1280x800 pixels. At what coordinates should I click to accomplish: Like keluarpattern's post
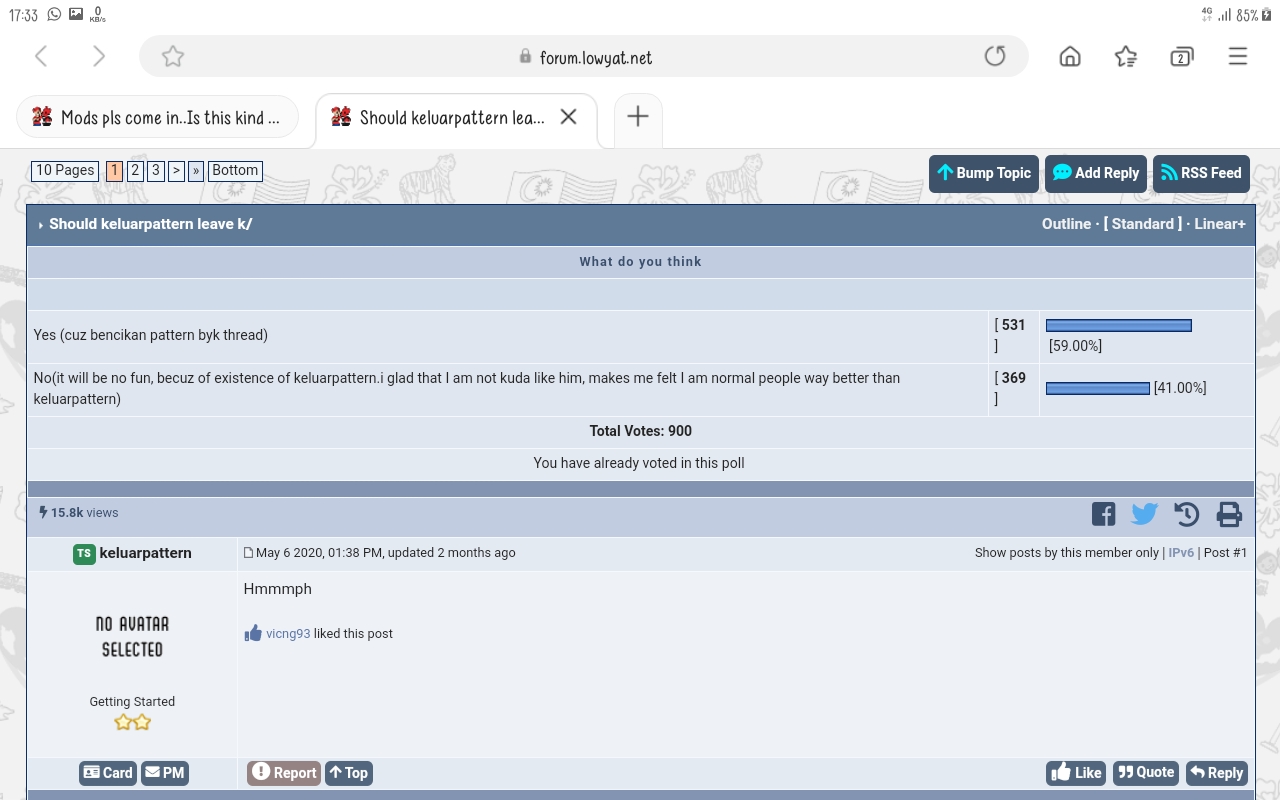pos(1075,773)
